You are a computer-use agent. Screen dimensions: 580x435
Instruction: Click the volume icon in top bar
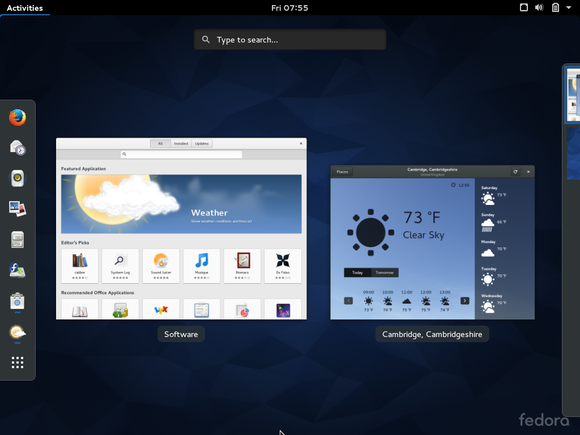(539, 7)
